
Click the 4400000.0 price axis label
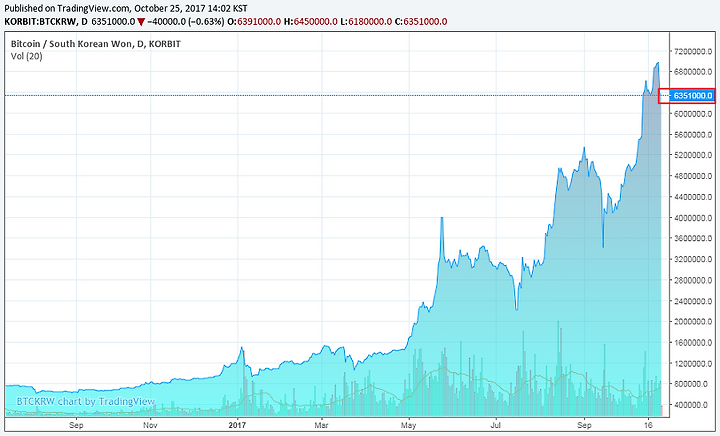(x=693, y=197)
